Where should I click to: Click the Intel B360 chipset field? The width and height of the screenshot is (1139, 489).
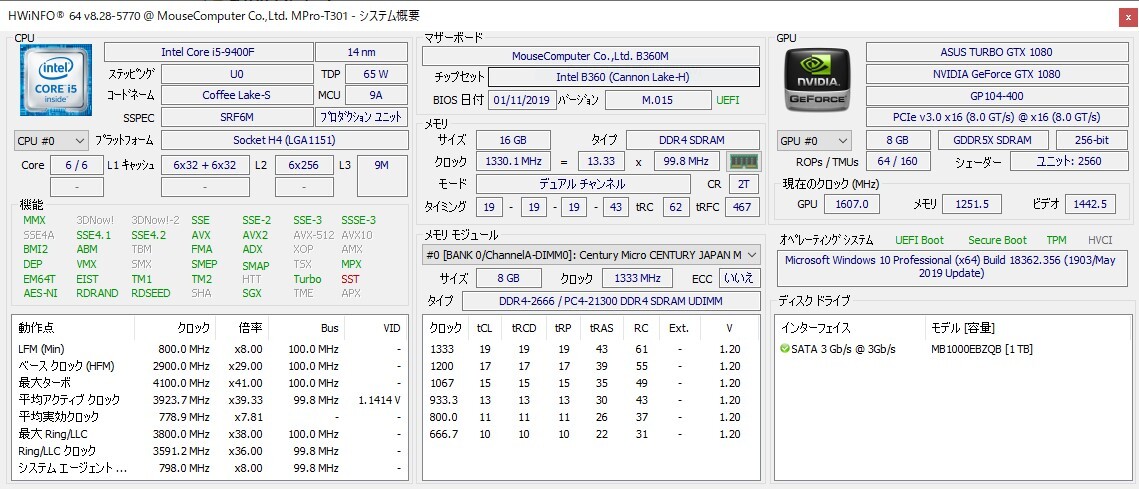tap(624, 77)
